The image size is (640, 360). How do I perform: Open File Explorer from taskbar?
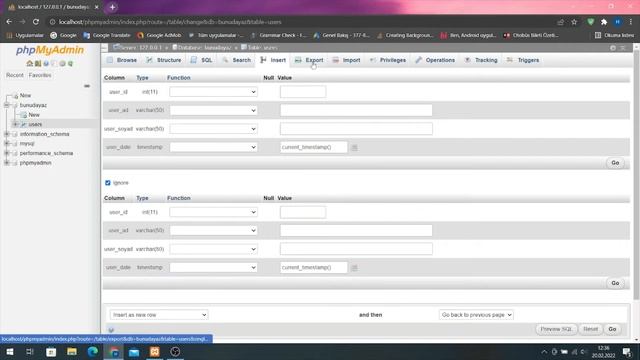(72, 352)
